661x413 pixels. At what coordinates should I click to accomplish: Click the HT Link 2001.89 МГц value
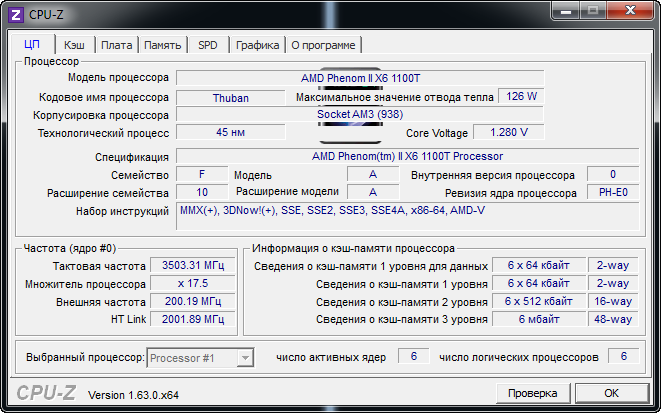point(190,320)
